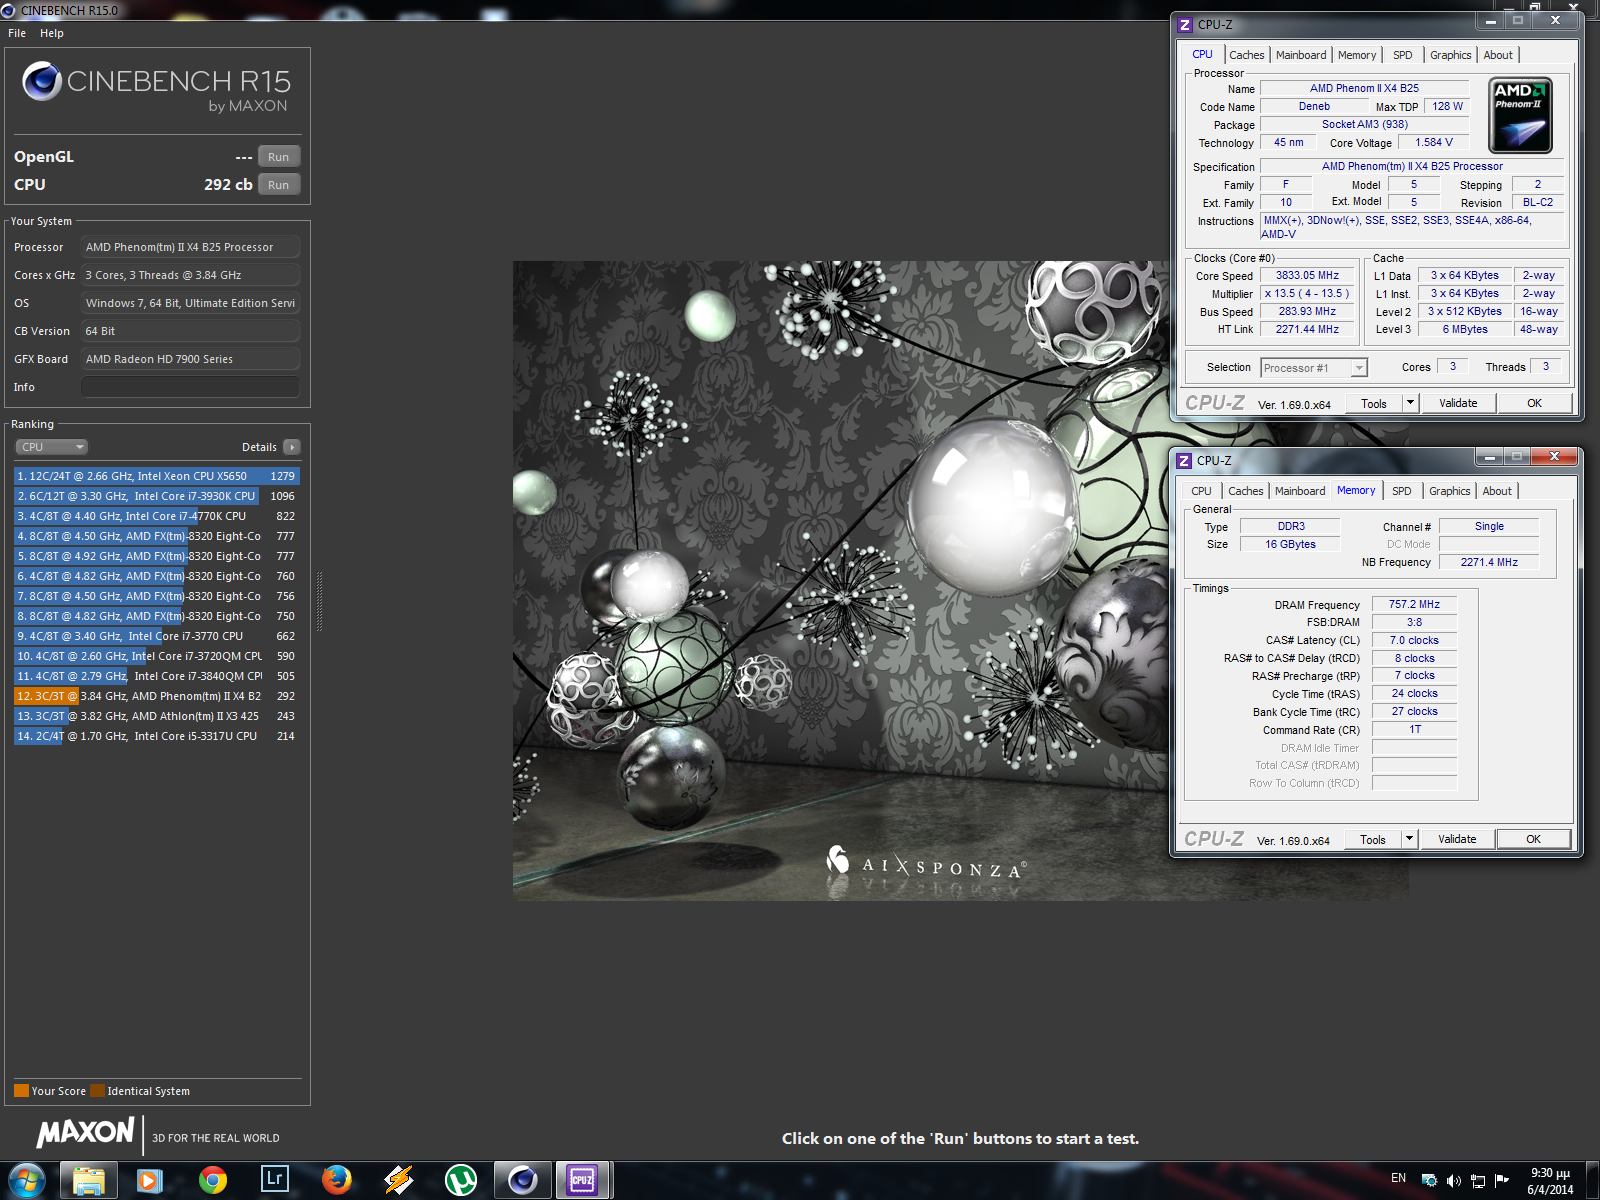The height and width of the screenshot is (1200, 1600).
Task: Click the CPU-Z title bar icon in top window
Action: point(1186,25)
